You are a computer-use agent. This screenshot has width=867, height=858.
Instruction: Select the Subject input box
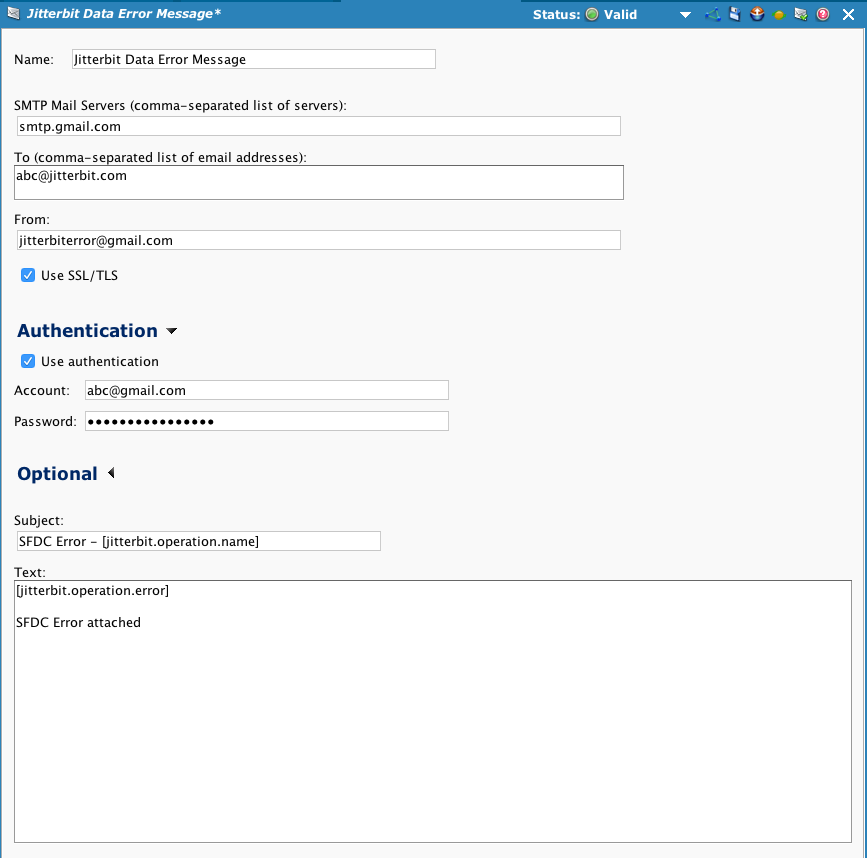(198, 541)
